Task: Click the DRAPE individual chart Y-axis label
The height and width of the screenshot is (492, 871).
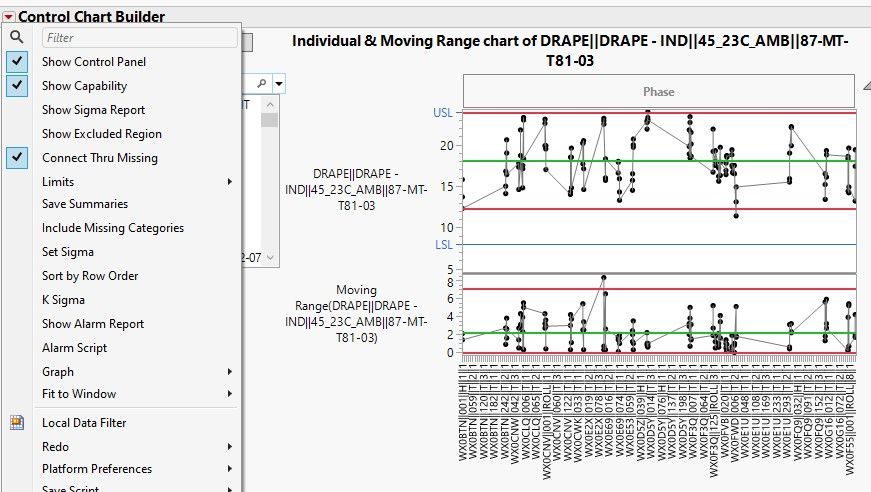Action: pyautogui.click(x=356, y=190)
